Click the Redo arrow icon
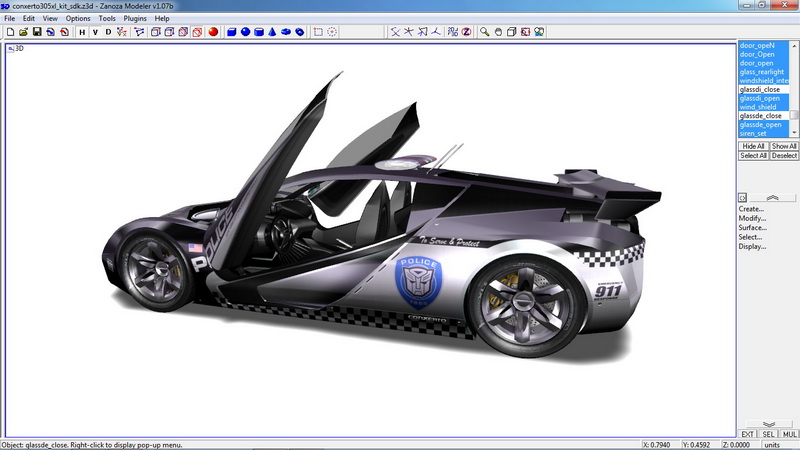The image size is (800, 450). [x=64, y=32]
